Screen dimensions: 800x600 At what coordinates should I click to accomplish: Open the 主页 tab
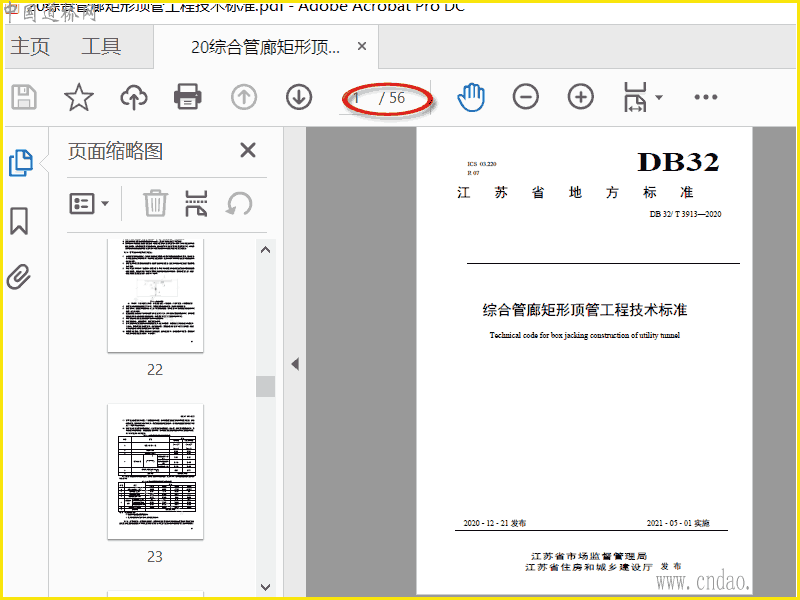click(x=30, y=46)
